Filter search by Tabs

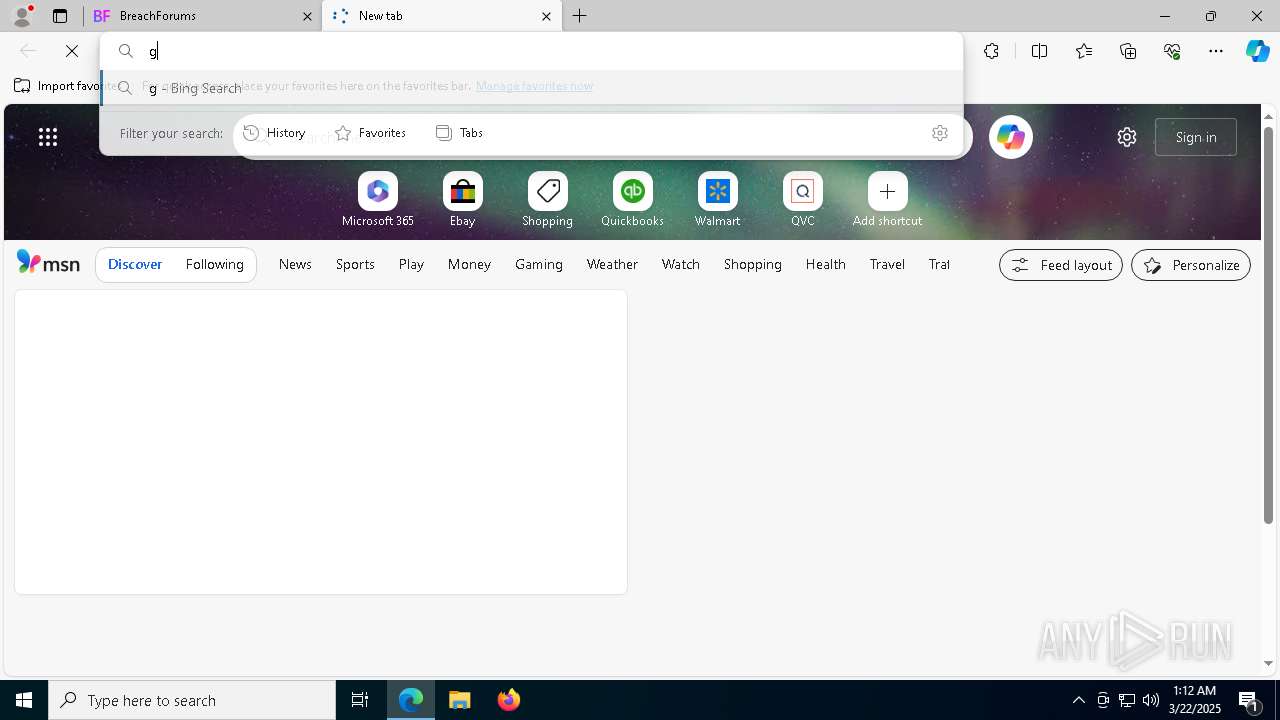pos(460,133)
